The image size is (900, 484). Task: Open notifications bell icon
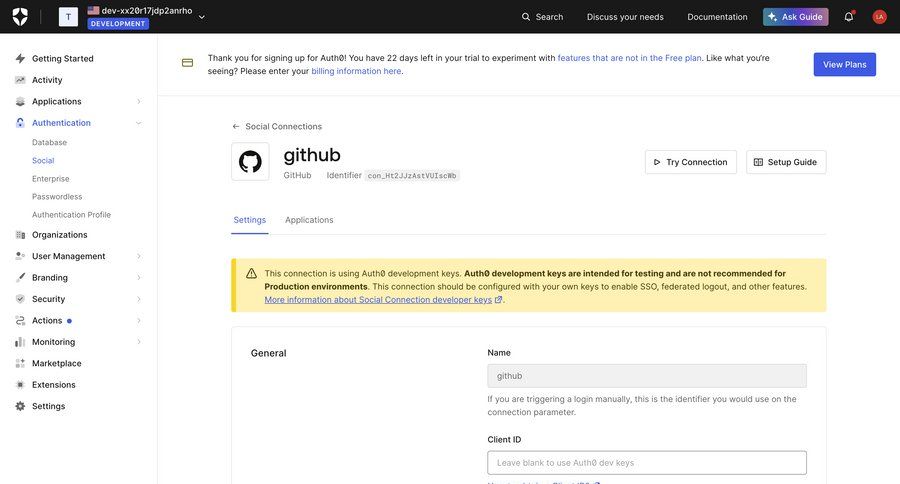point(849,17)
